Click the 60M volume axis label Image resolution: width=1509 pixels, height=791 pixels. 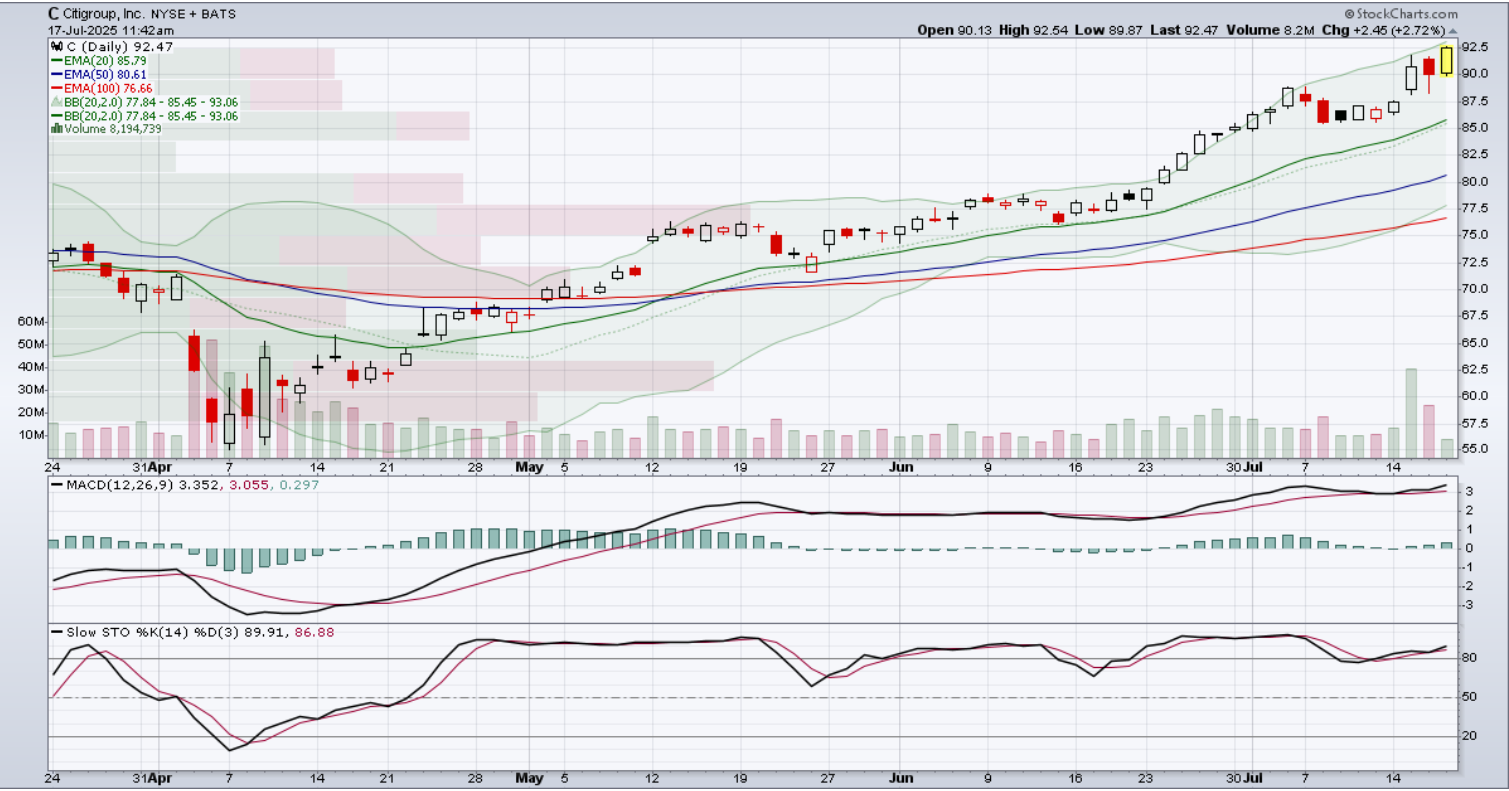pyautogui.click(x=31, y=322)
